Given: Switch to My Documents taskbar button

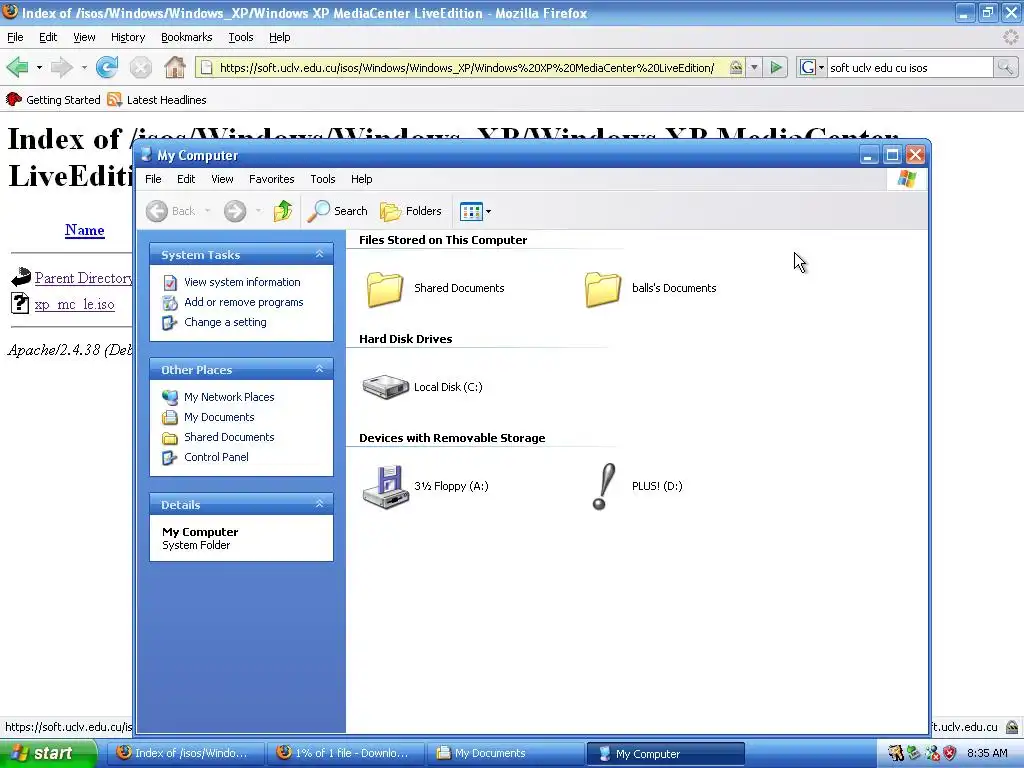Looking at the screenshot, I should (x=505, y=753).
